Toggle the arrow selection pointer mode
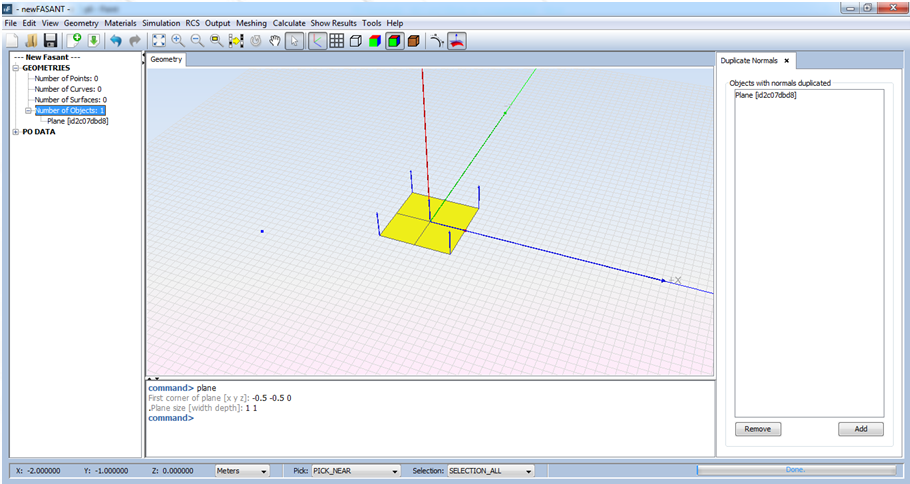This screenshot has width=910, height=484. tap(294, 41)
